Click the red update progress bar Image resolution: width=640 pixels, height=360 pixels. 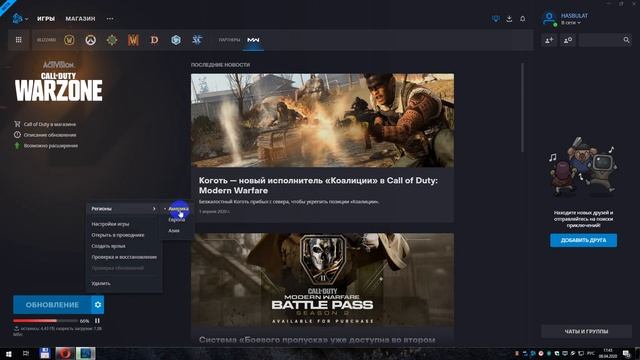[x=45, y=321]
